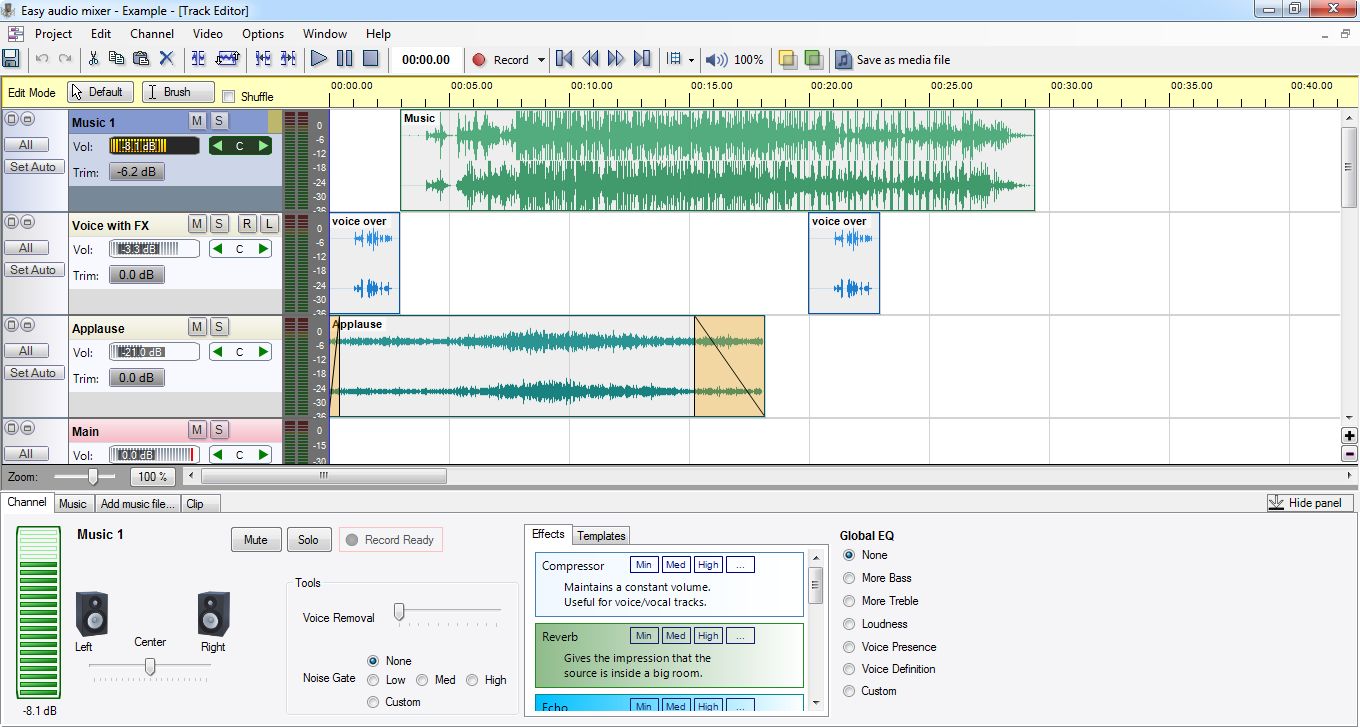The height and width of the screenshot is (728, 1360).
Task: Open the Channel menu
Action: tap(152, 33)
